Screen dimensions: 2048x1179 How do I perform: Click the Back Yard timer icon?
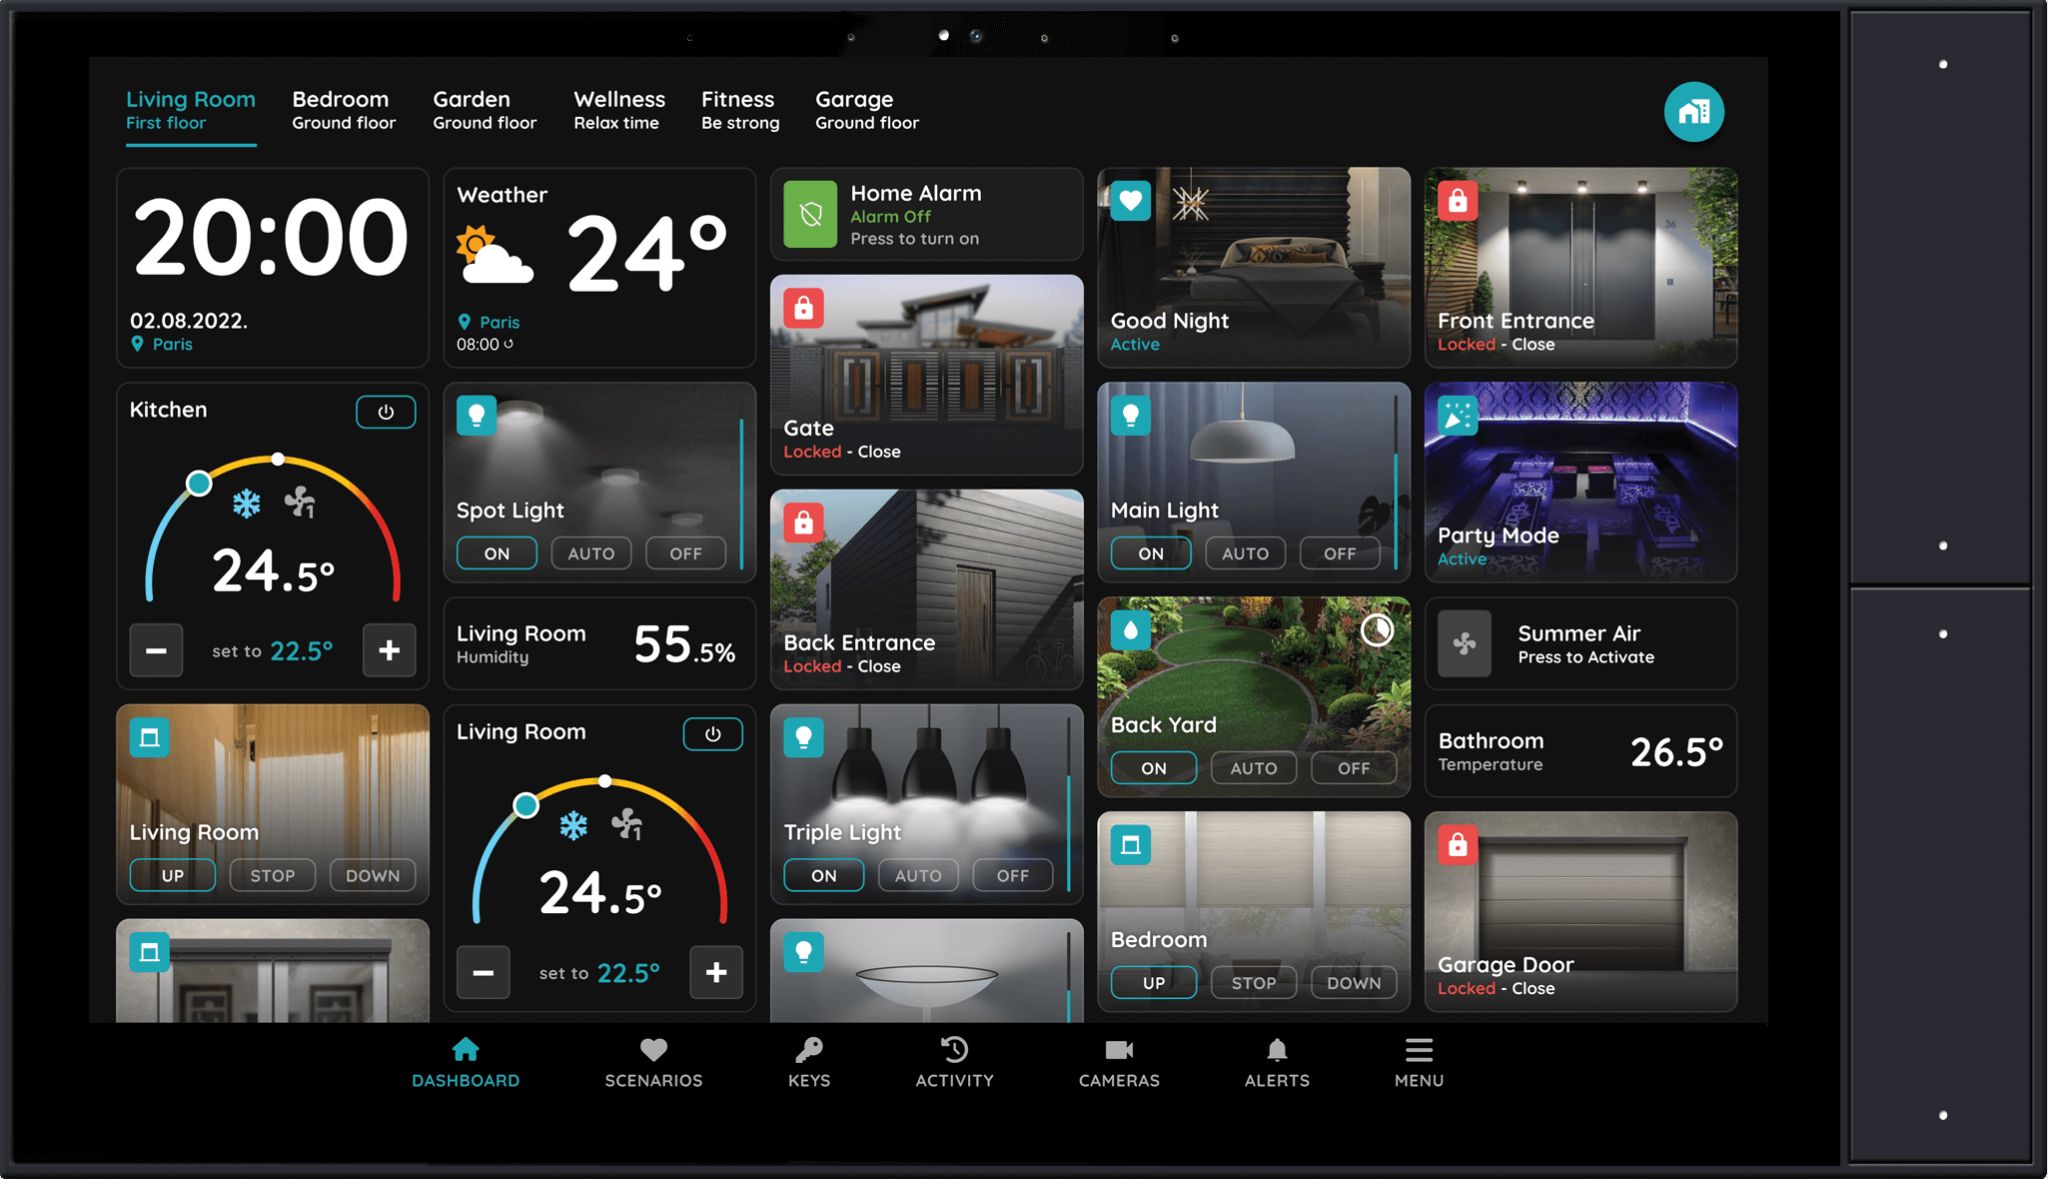click(x=1377, y=629)
